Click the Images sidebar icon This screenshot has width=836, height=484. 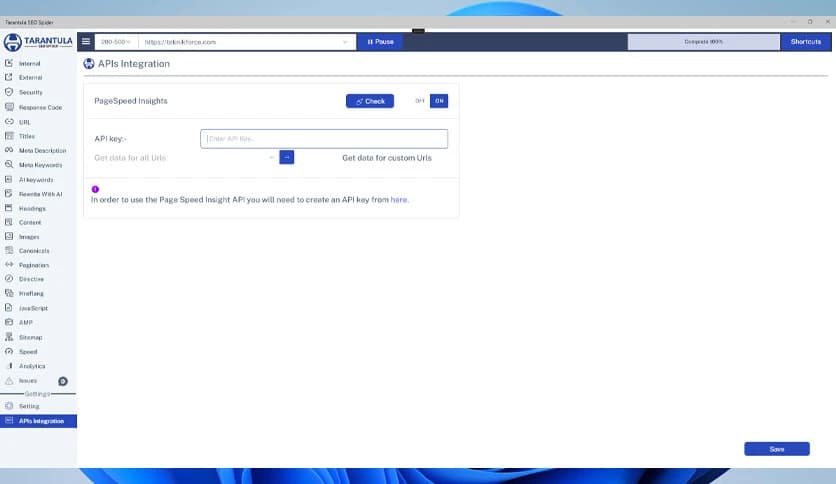click(9, 236)
